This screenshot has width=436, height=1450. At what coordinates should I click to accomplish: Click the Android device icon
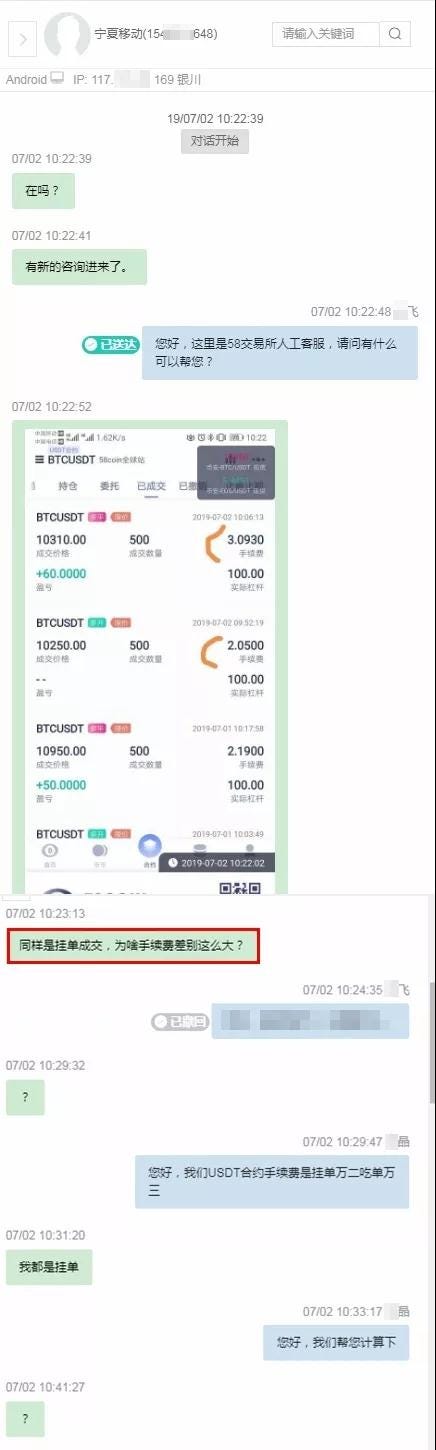pos(57,78)
